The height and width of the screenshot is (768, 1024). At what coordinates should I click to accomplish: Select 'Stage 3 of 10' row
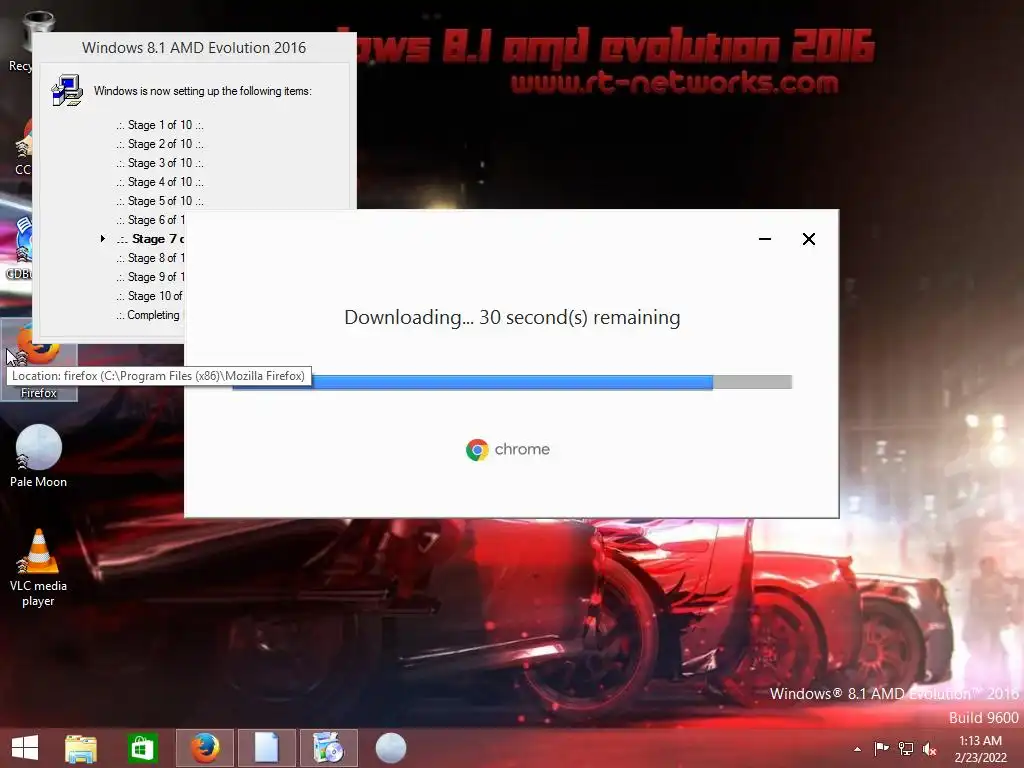(x=160, y=163)
